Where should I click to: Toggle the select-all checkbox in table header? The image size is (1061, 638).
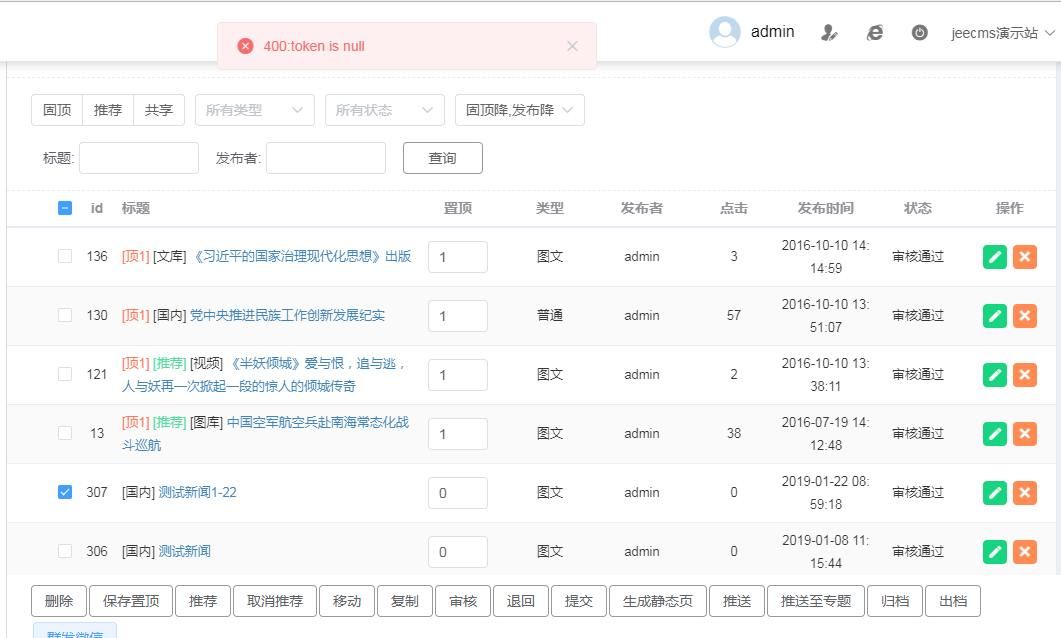click(x=65, y=208)
